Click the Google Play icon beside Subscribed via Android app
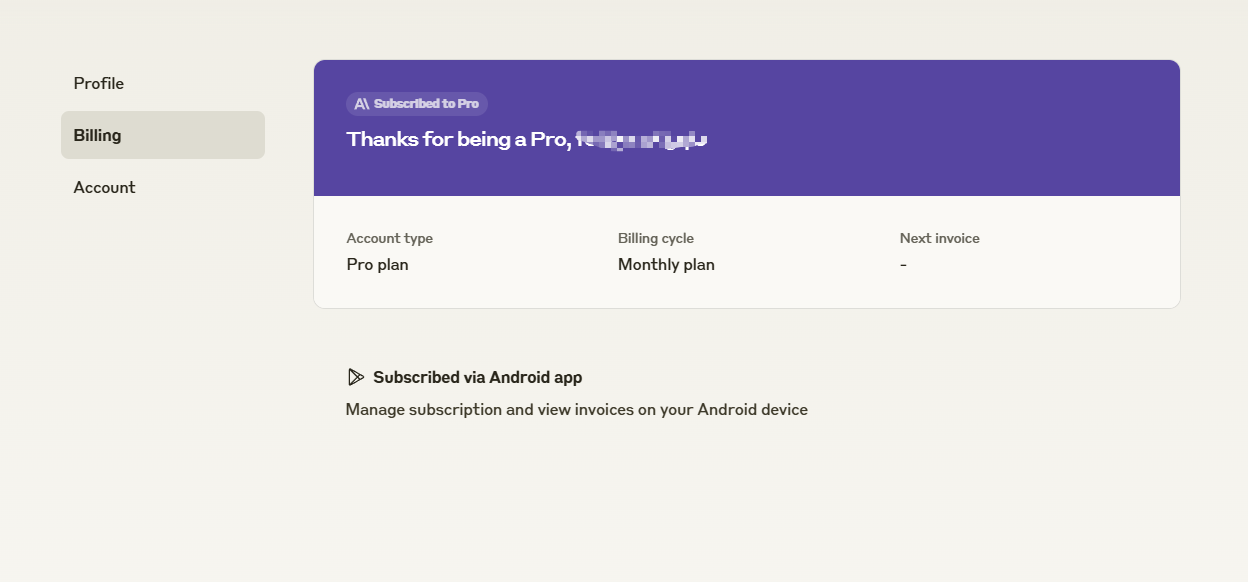Screen dimensions: 1248x582 [x=355, y=377]
